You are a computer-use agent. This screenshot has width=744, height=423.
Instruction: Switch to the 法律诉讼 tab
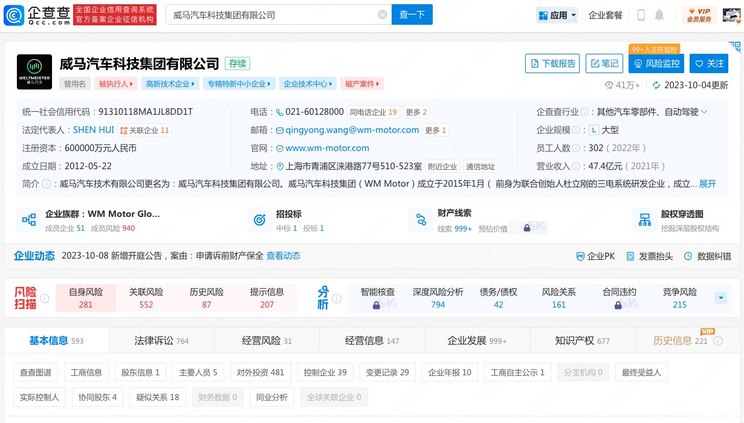click(x=161, y=341)
